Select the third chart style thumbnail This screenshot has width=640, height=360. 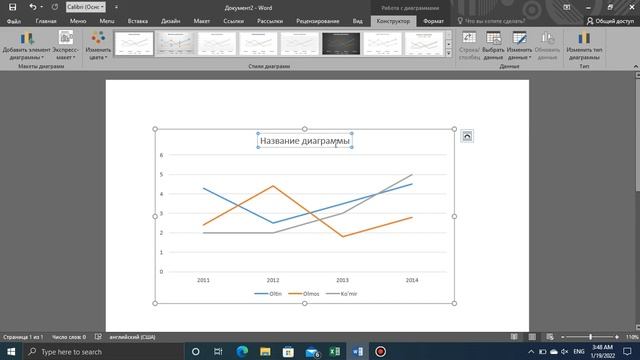pyautogui.click(x=217, y=43)
